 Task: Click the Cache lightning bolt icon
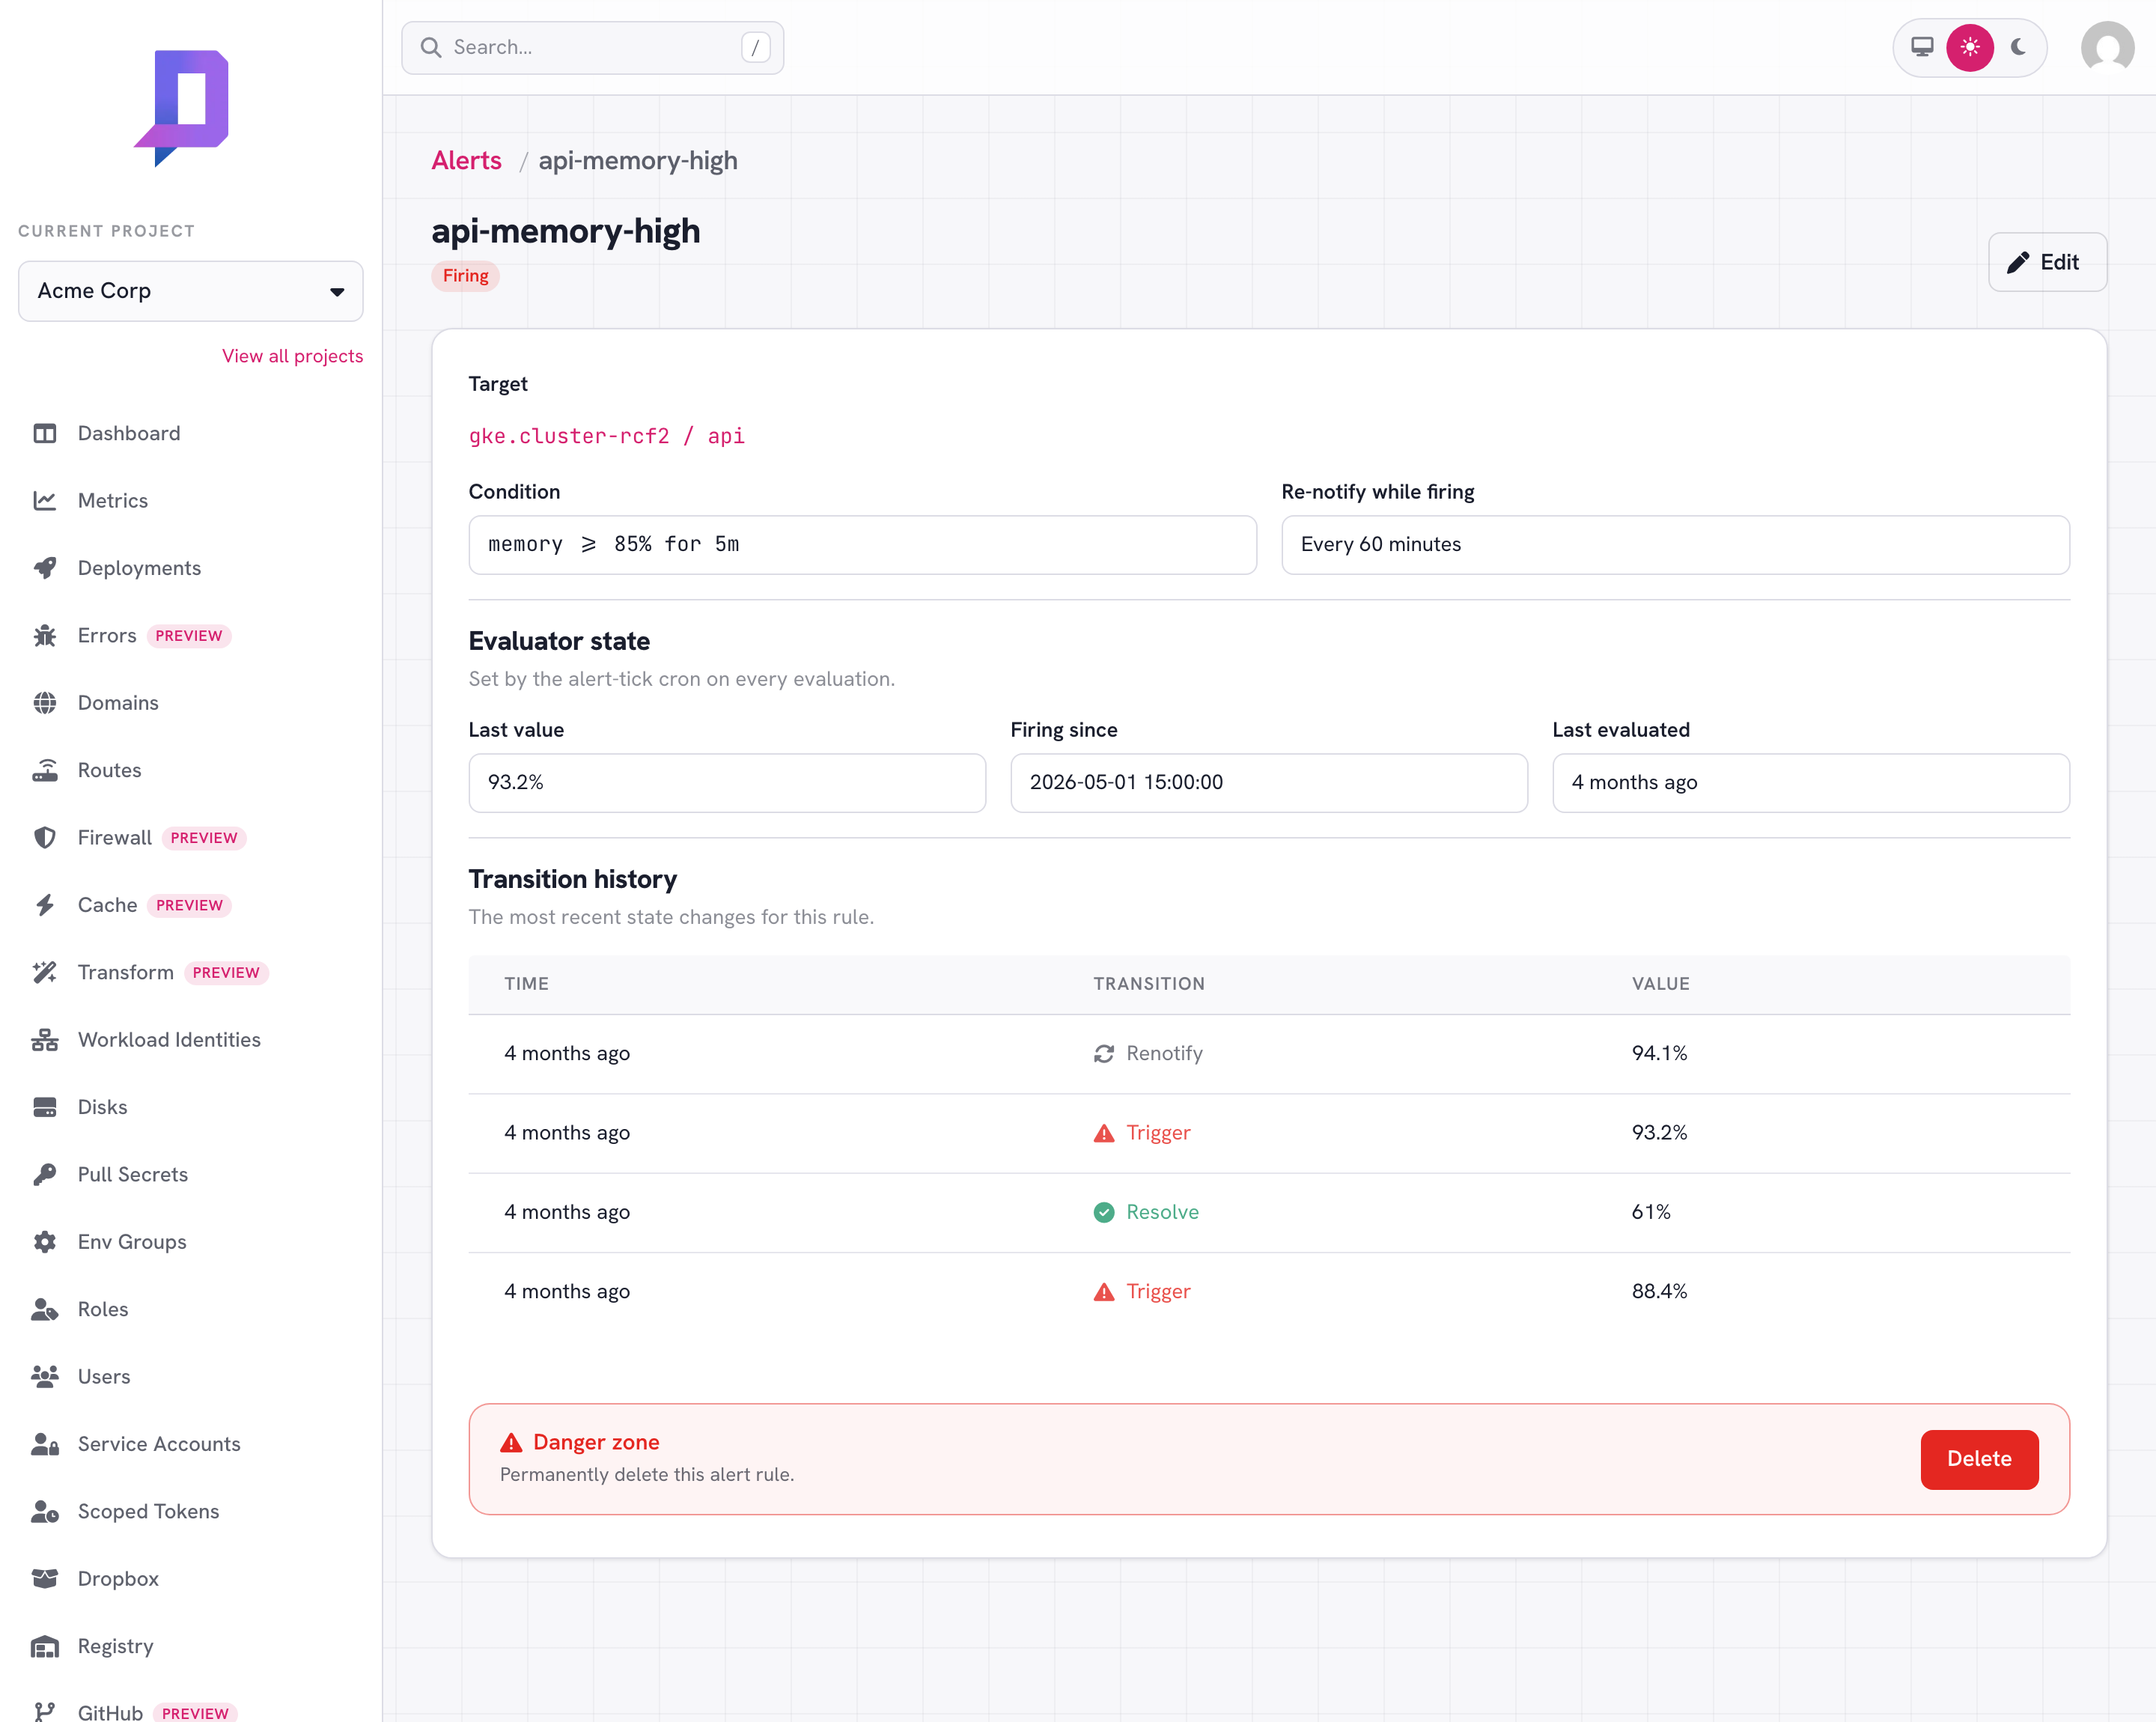pyautogui.click(x=45, y=905)
